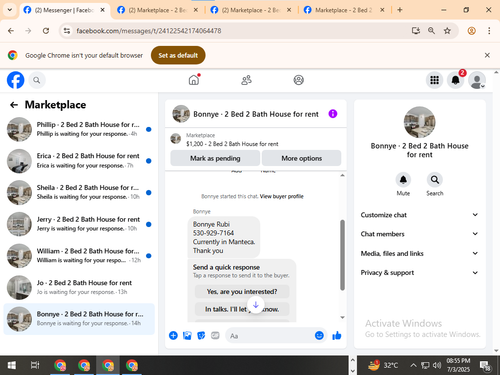Send quick reply 'Yes, are you interested?'
This screenshot has width=500, height=375.
point(242,292)
